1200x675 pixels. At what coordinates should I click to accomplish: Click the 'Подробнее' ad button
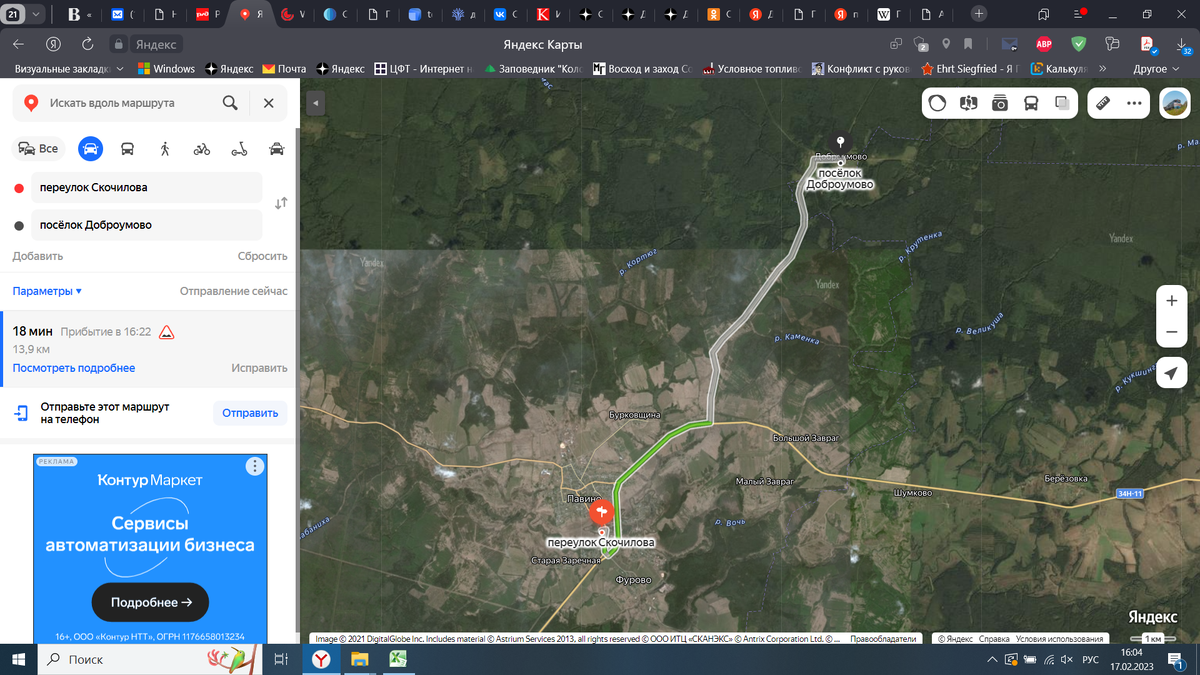click(x=150, y=603)
